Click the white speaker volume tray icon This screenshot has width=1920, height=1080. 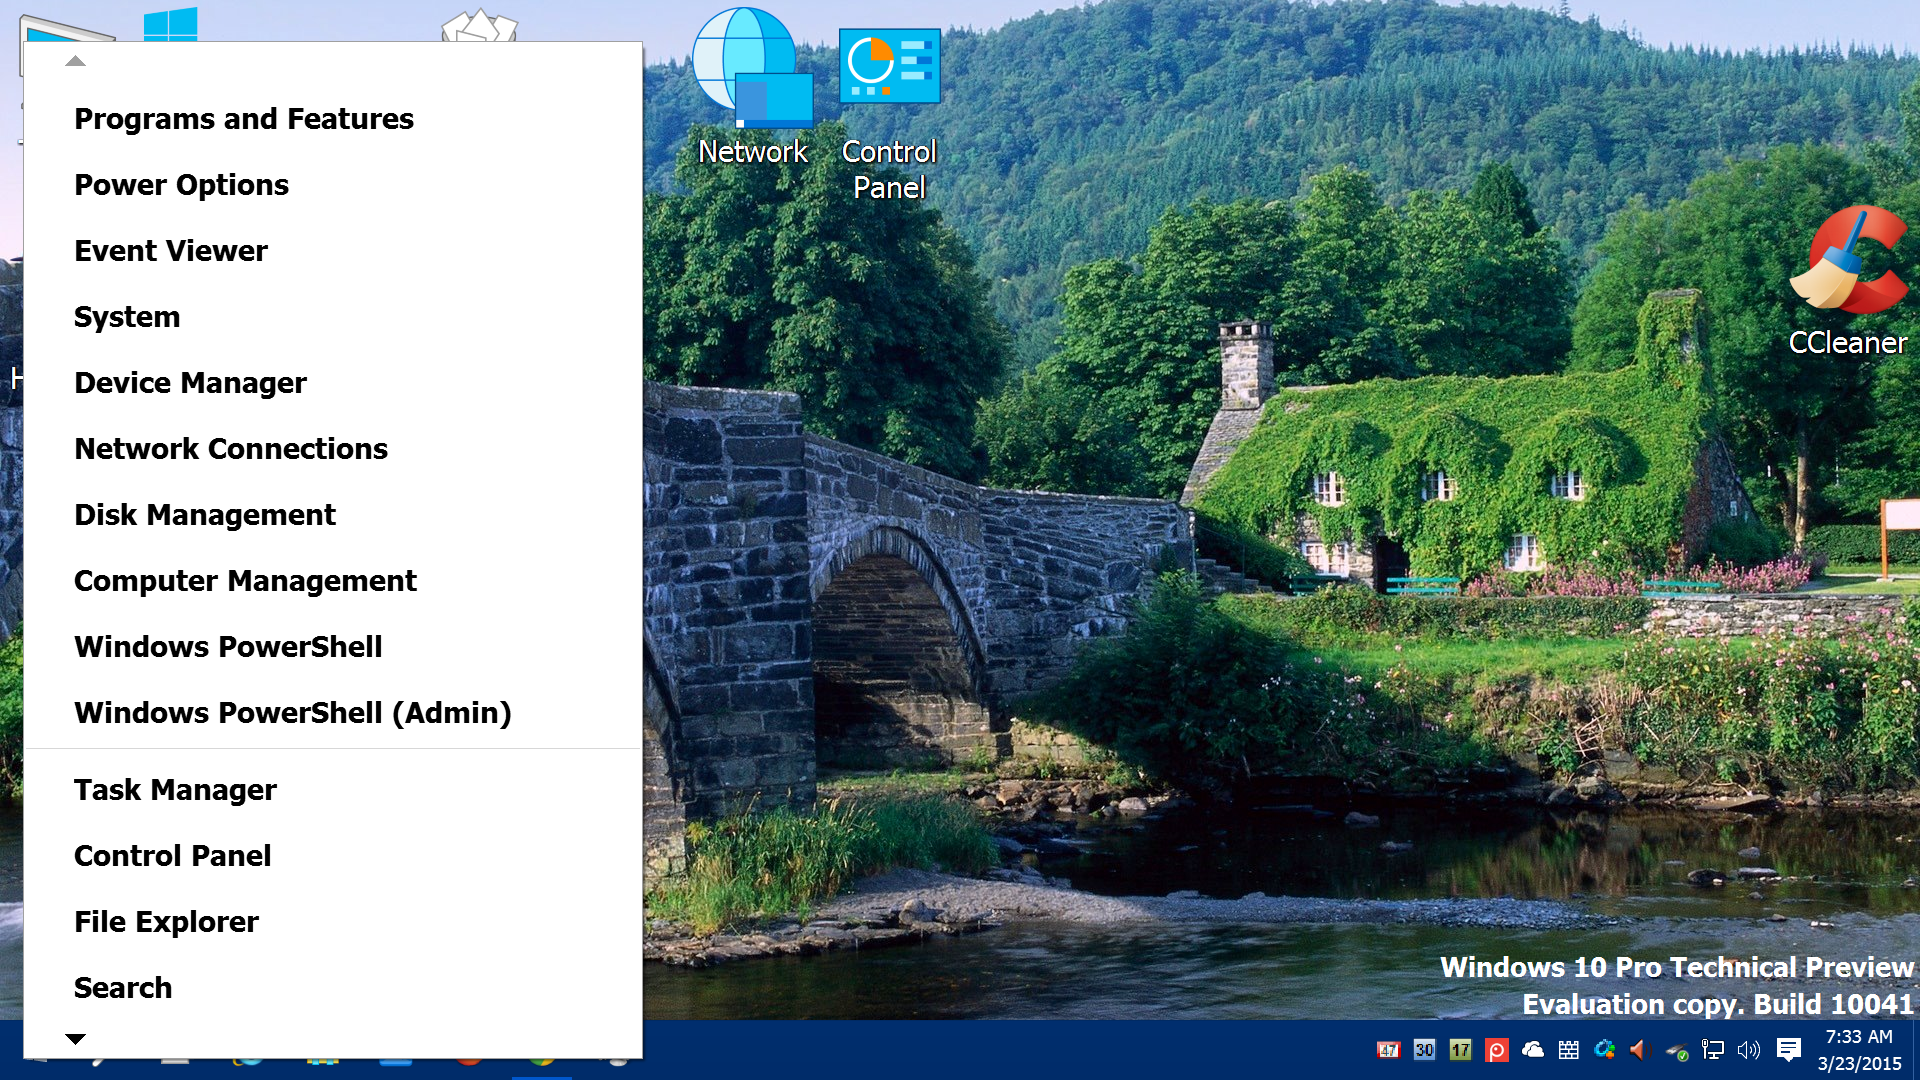click(x=1748, y=1049)
